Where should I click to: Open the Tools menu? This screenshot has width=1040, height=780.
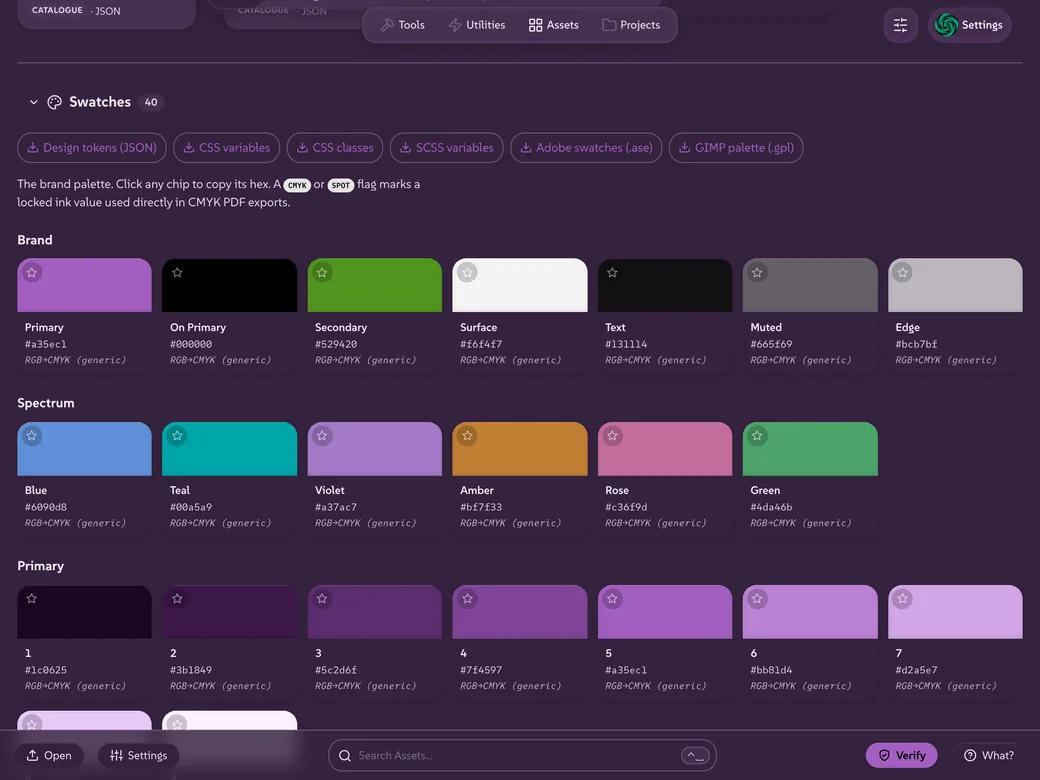tap(403, 25)
